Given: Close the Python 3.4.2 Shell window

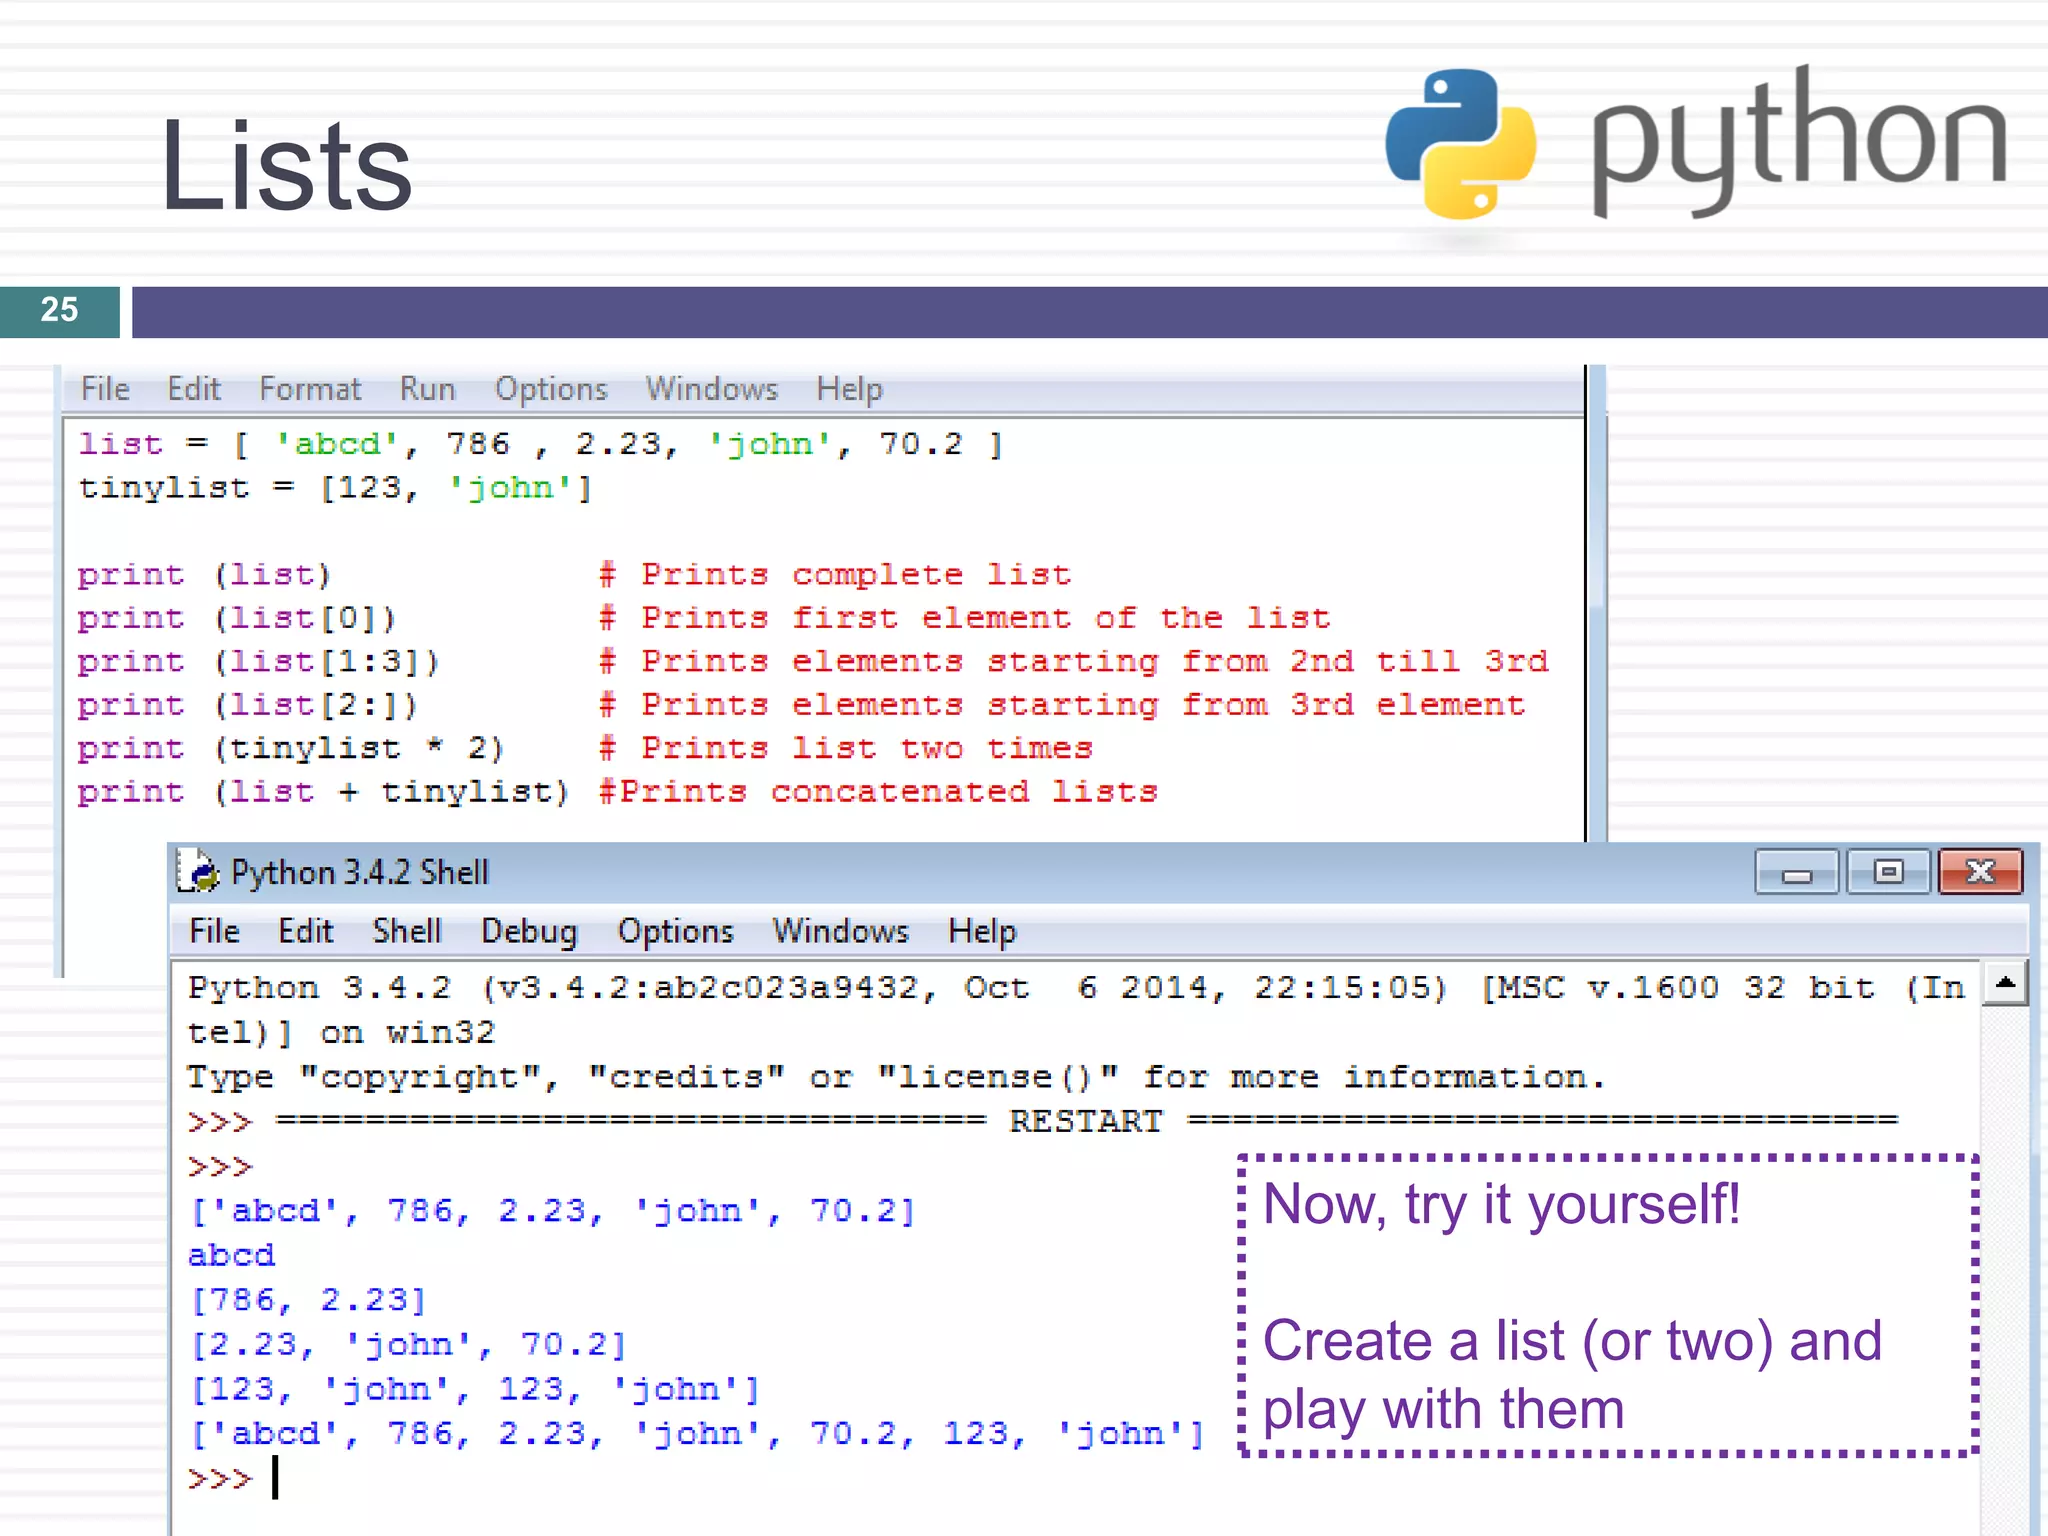Looking at the screenshot, I should [x=1980, y=872].
